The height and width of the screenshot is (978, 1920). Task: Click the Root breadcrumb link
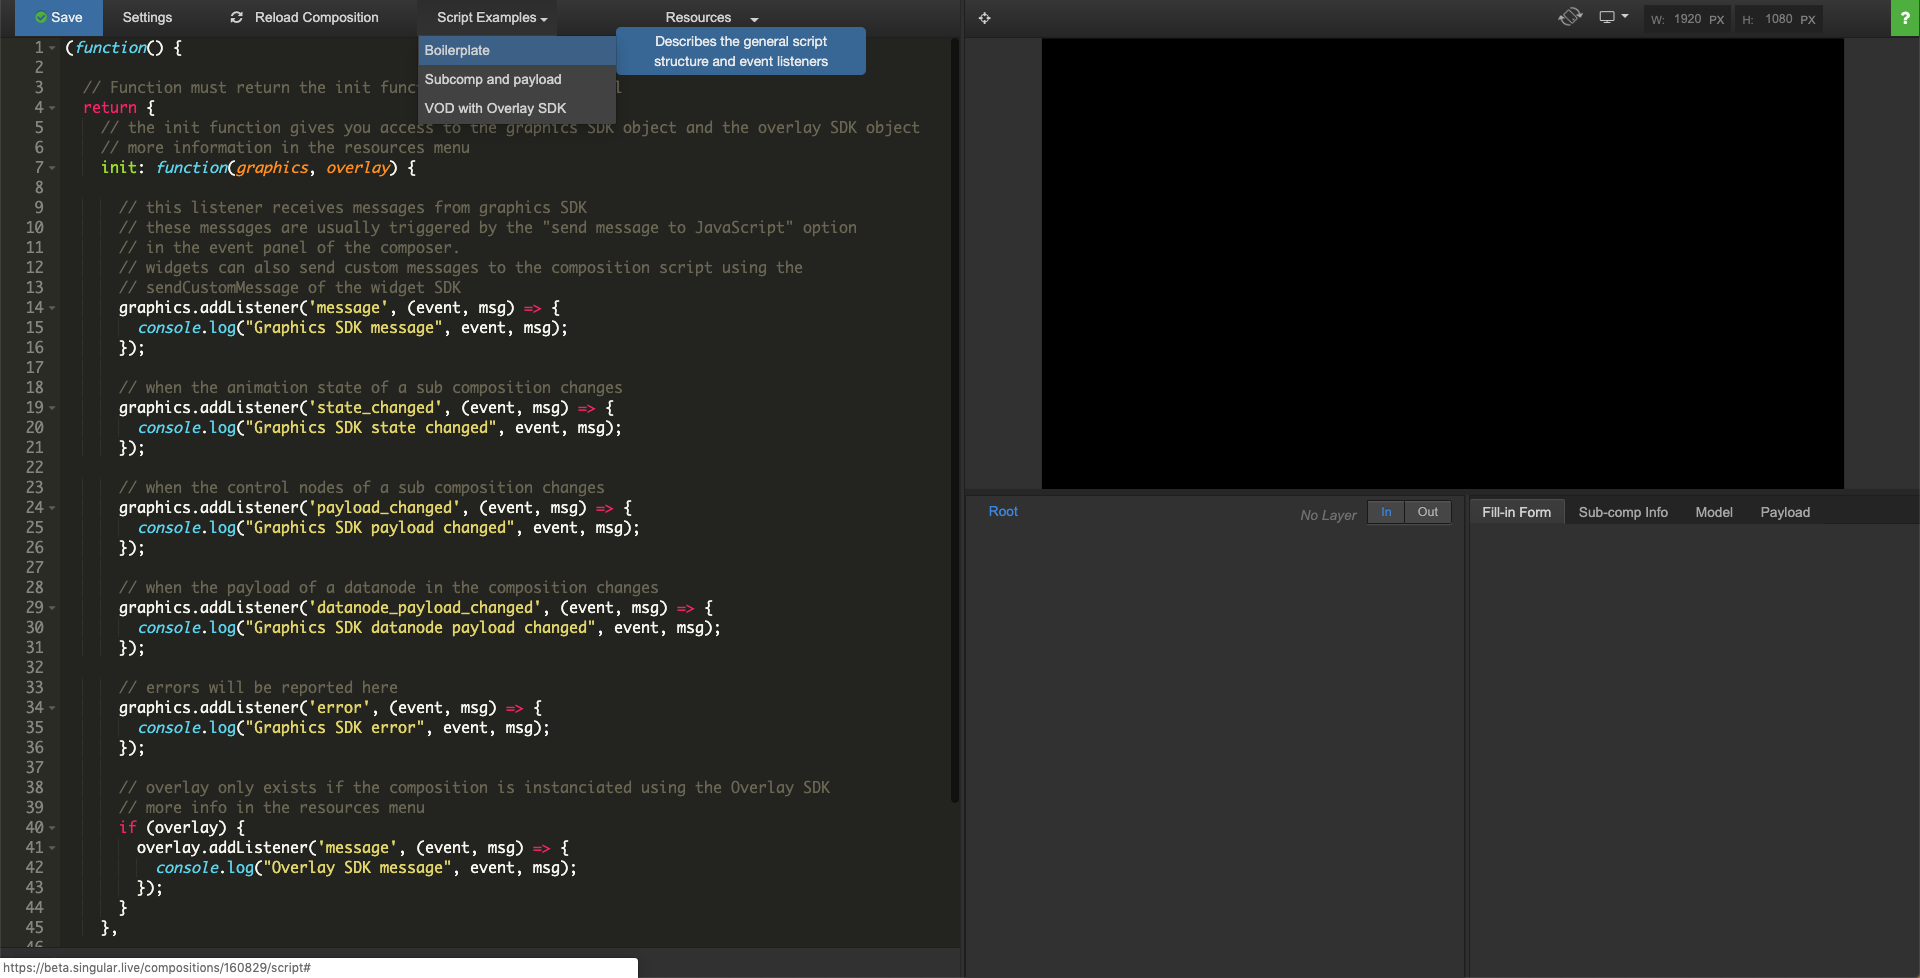pyautogui.click(x=1003, y=511)
